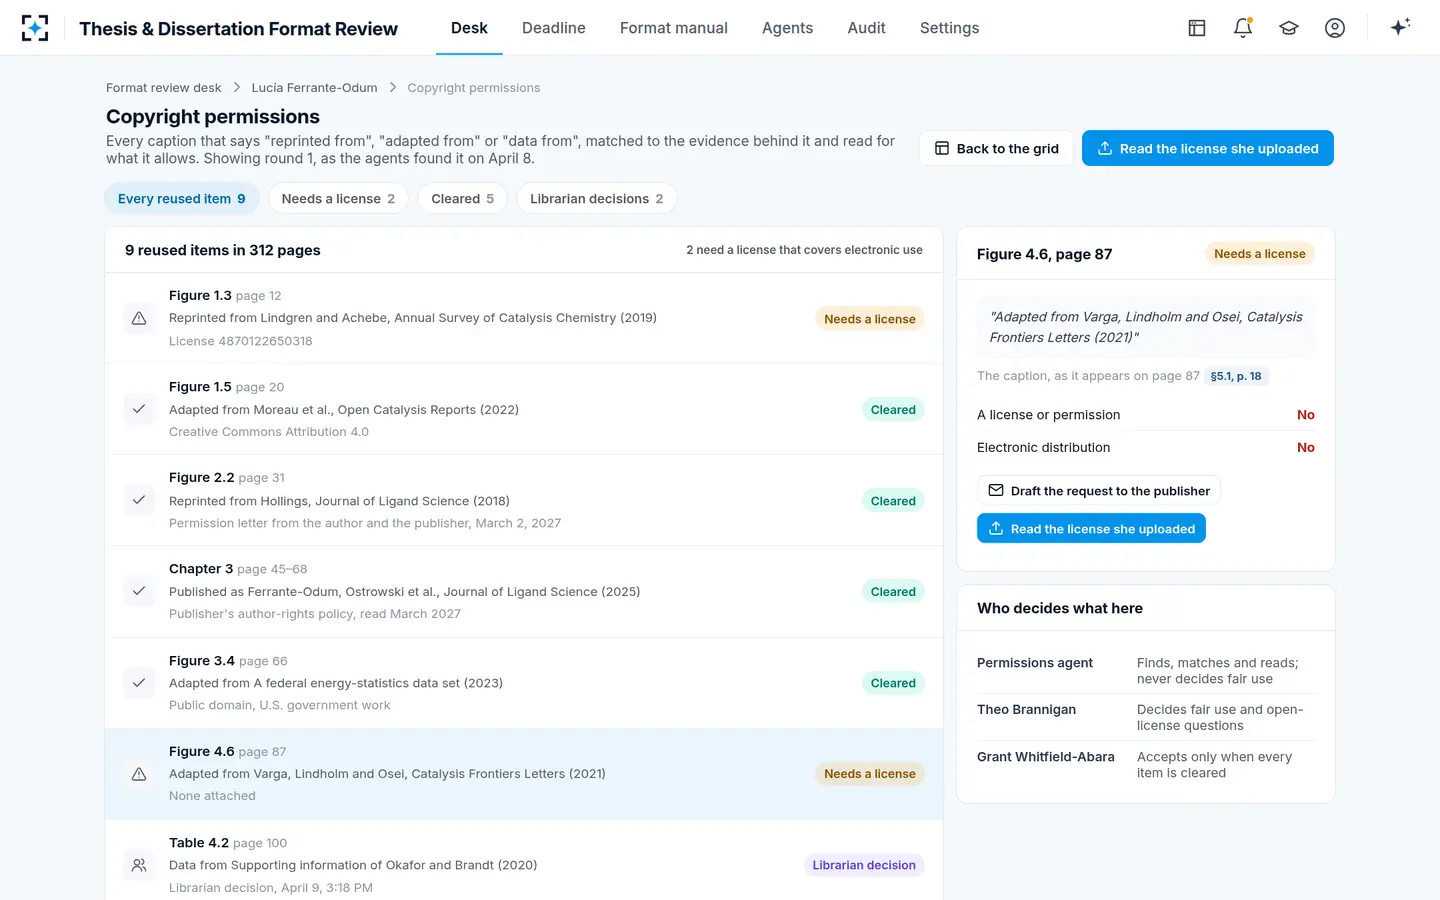The image size is (1440, 900).
Task: Select the Chapter 3 row title
Action: click(201, 569)
